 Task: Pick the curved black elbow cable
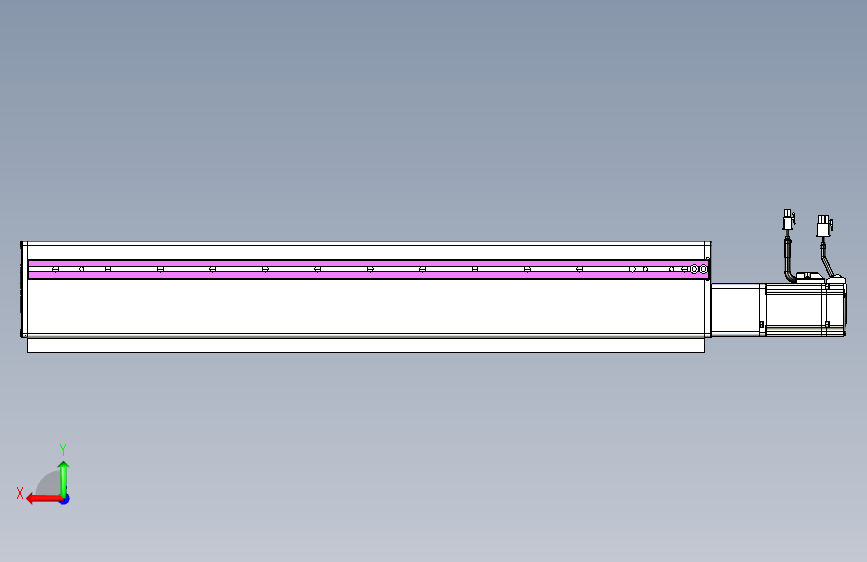click(x=788, y=260)
